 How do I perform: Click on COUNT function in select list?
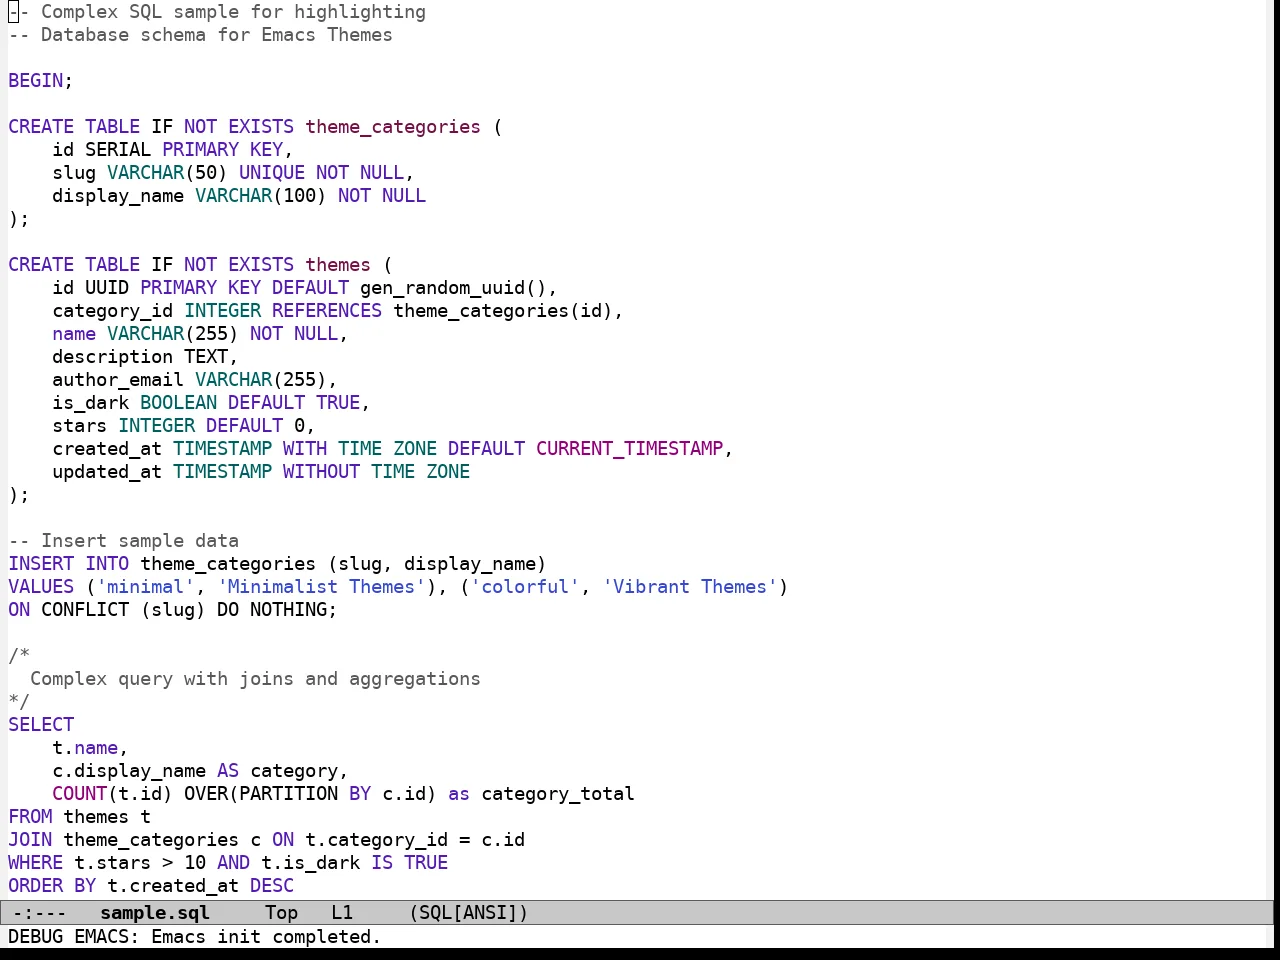click(x=79, y=794)
